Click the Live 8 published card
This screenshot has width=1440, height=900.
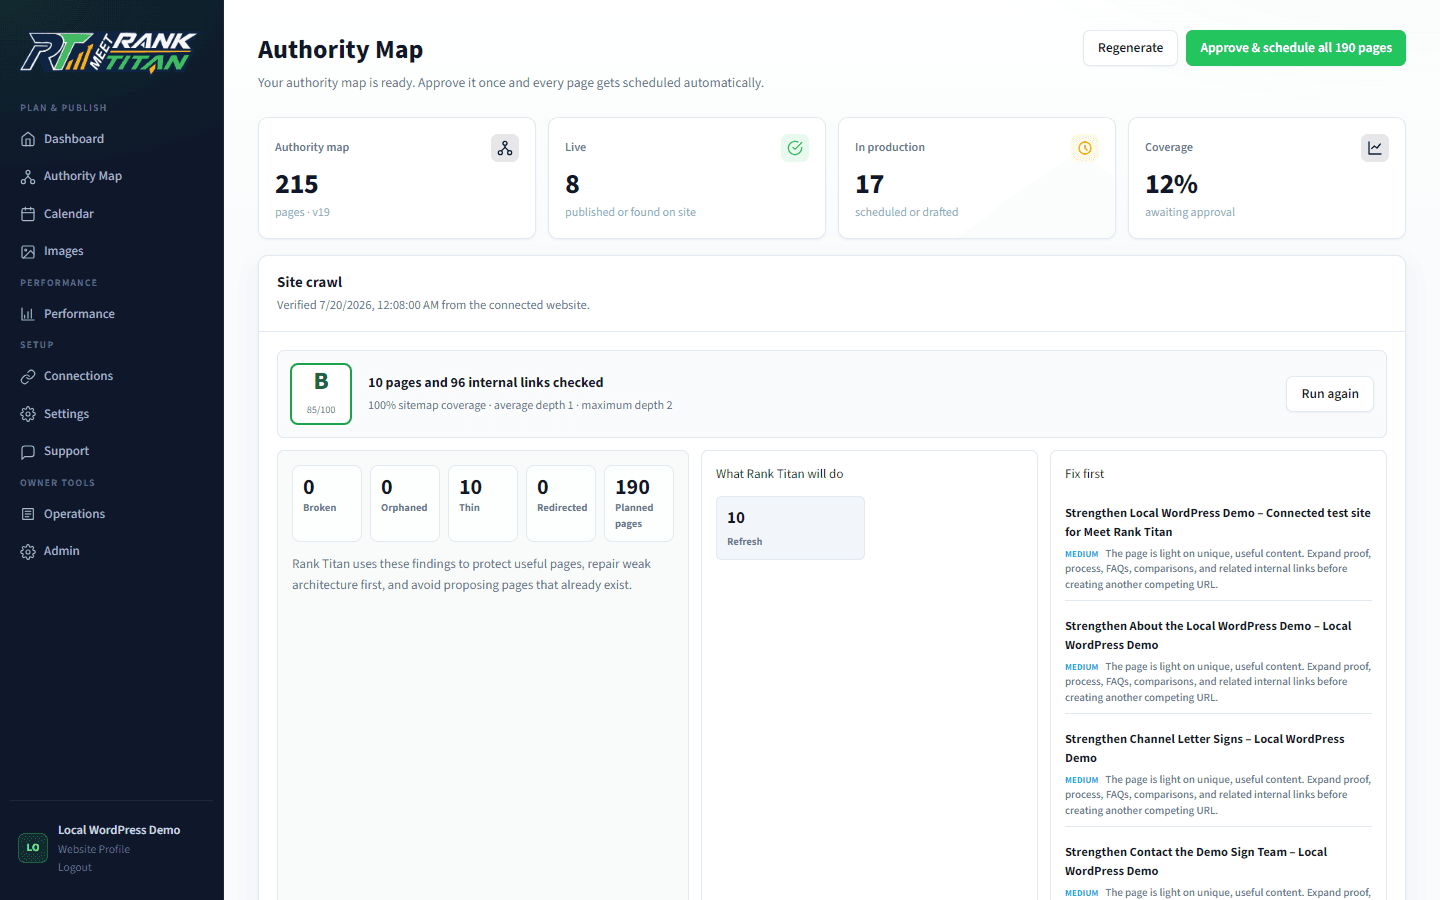[687, 178]
